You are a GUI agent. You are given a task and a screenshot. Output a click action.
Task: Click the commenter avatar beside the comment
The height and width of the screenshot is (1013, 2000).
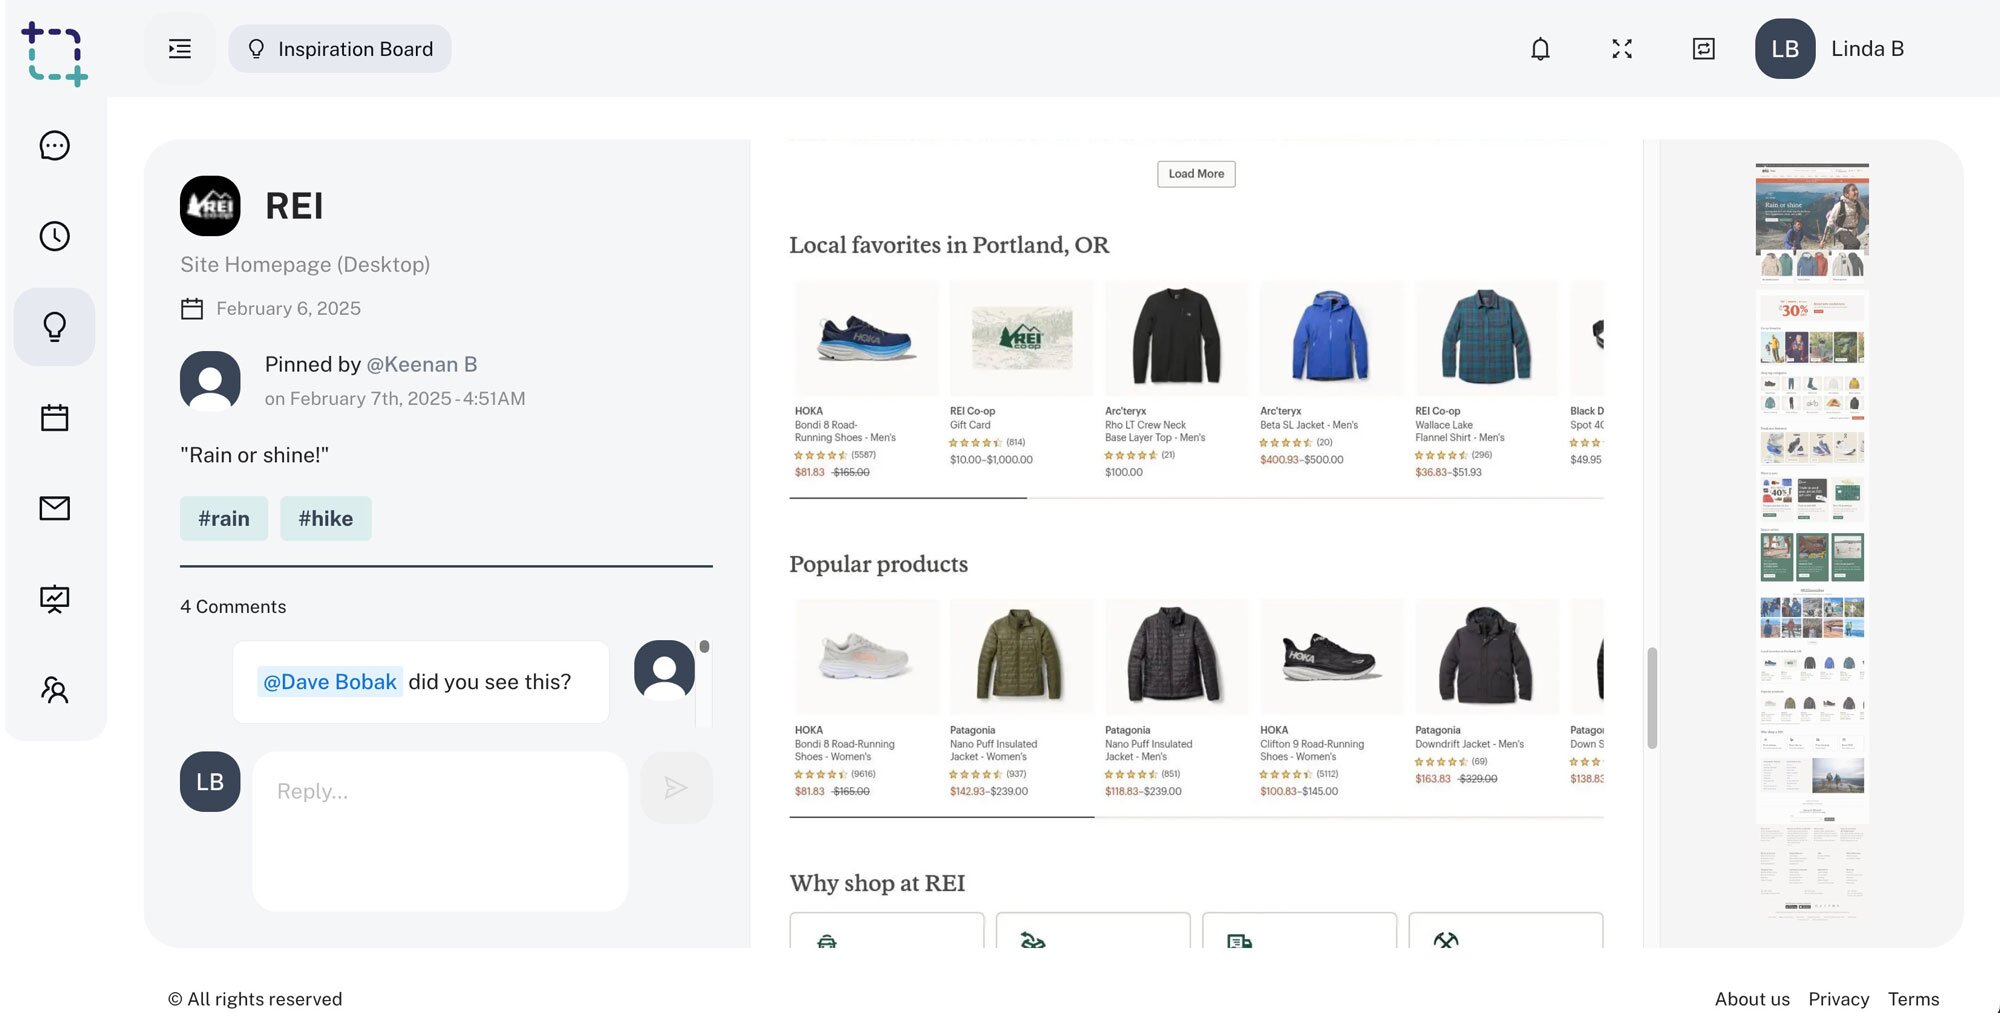click(x=664, y=670)
